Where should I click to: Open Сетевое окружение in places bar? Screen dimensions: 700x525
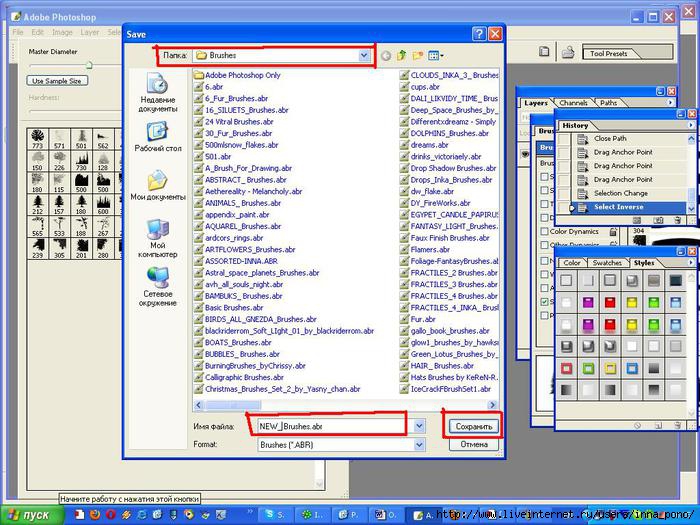(x=158, y=287)
